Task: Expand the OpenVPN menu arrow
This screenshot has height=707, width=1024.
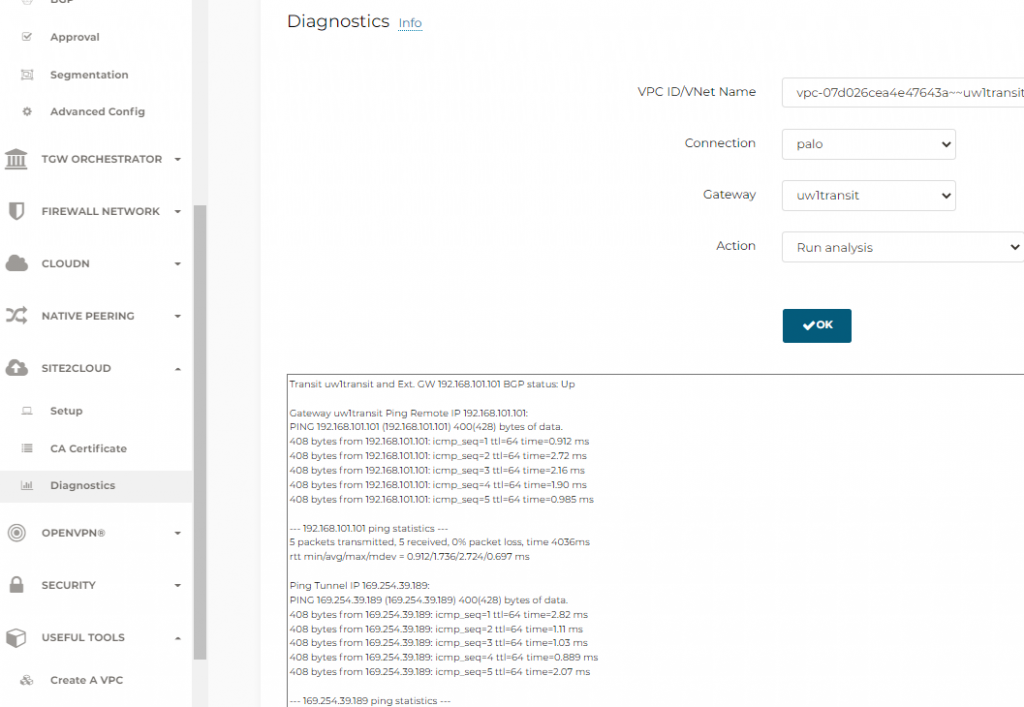Action: tap(178, 533)
